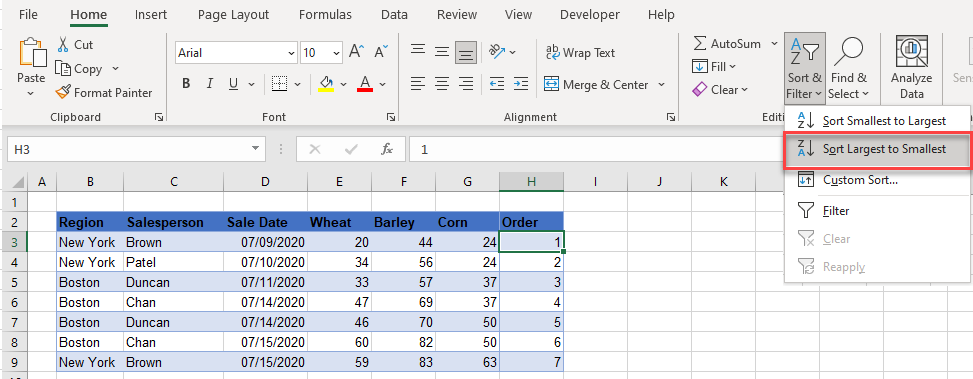The width and height of the screenshot is (973, 379).
Task: Toggle Wrap Text
Action: (x=580, y=53)
